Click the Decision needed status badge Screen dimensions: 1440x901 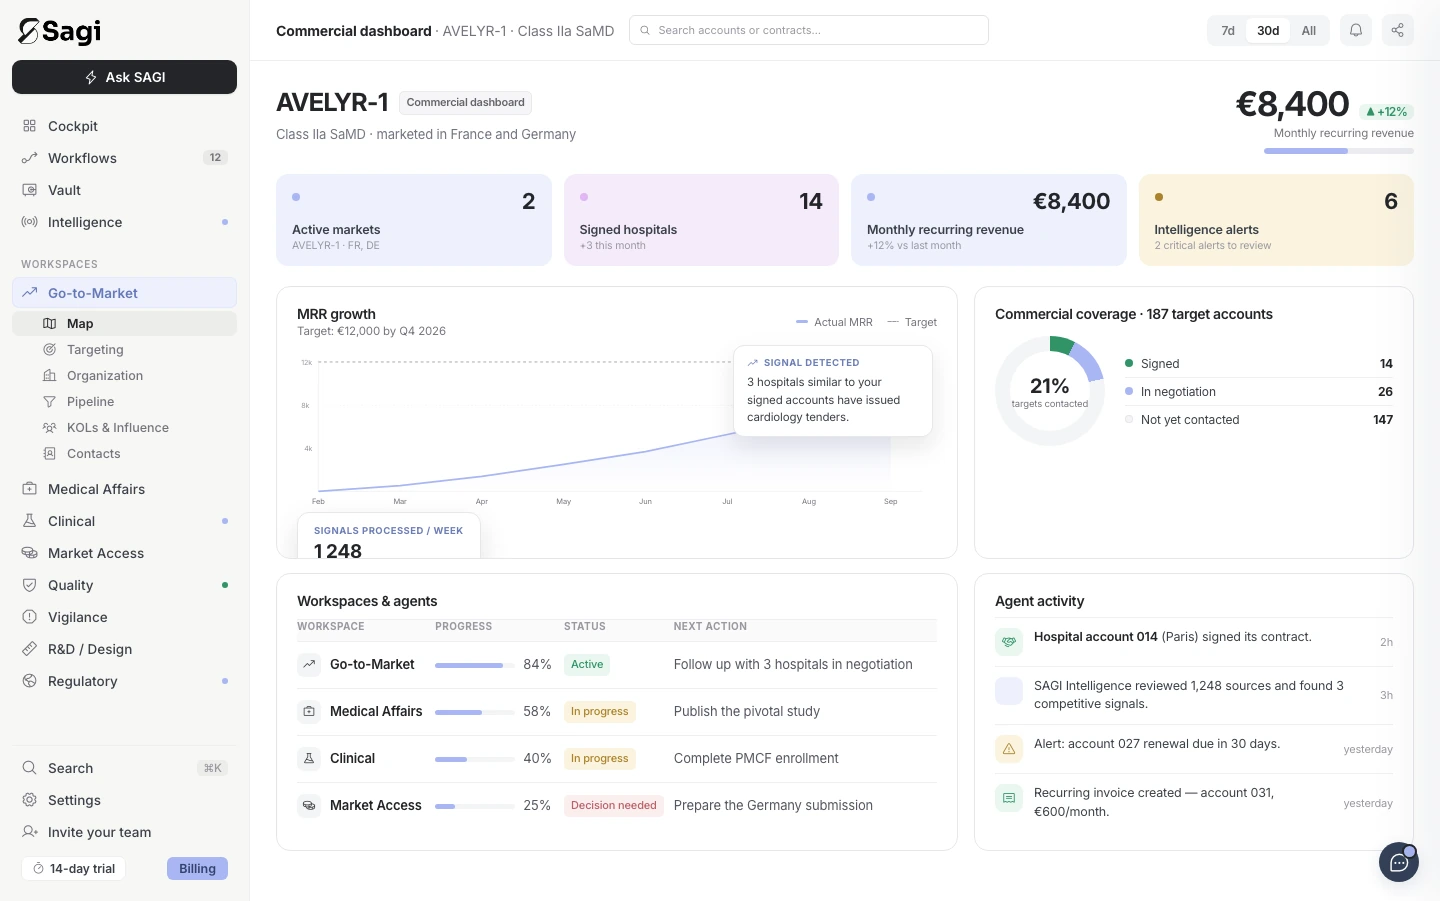coord(614,806)
